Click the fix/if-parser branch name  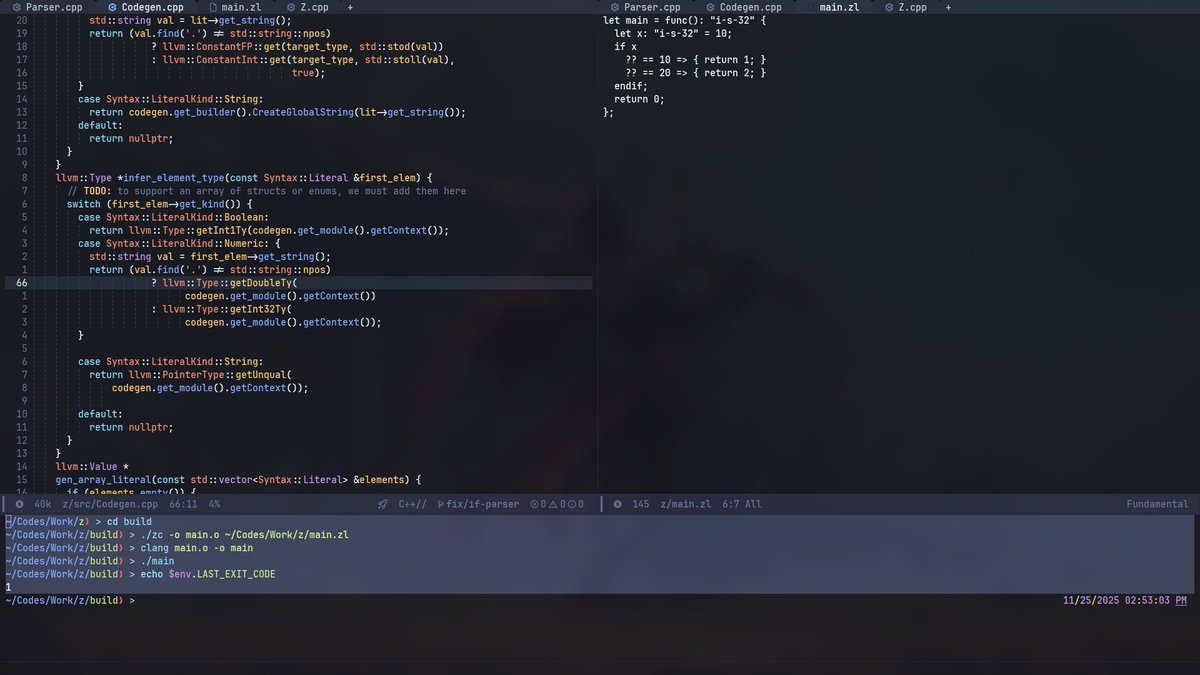coord(482,504)
